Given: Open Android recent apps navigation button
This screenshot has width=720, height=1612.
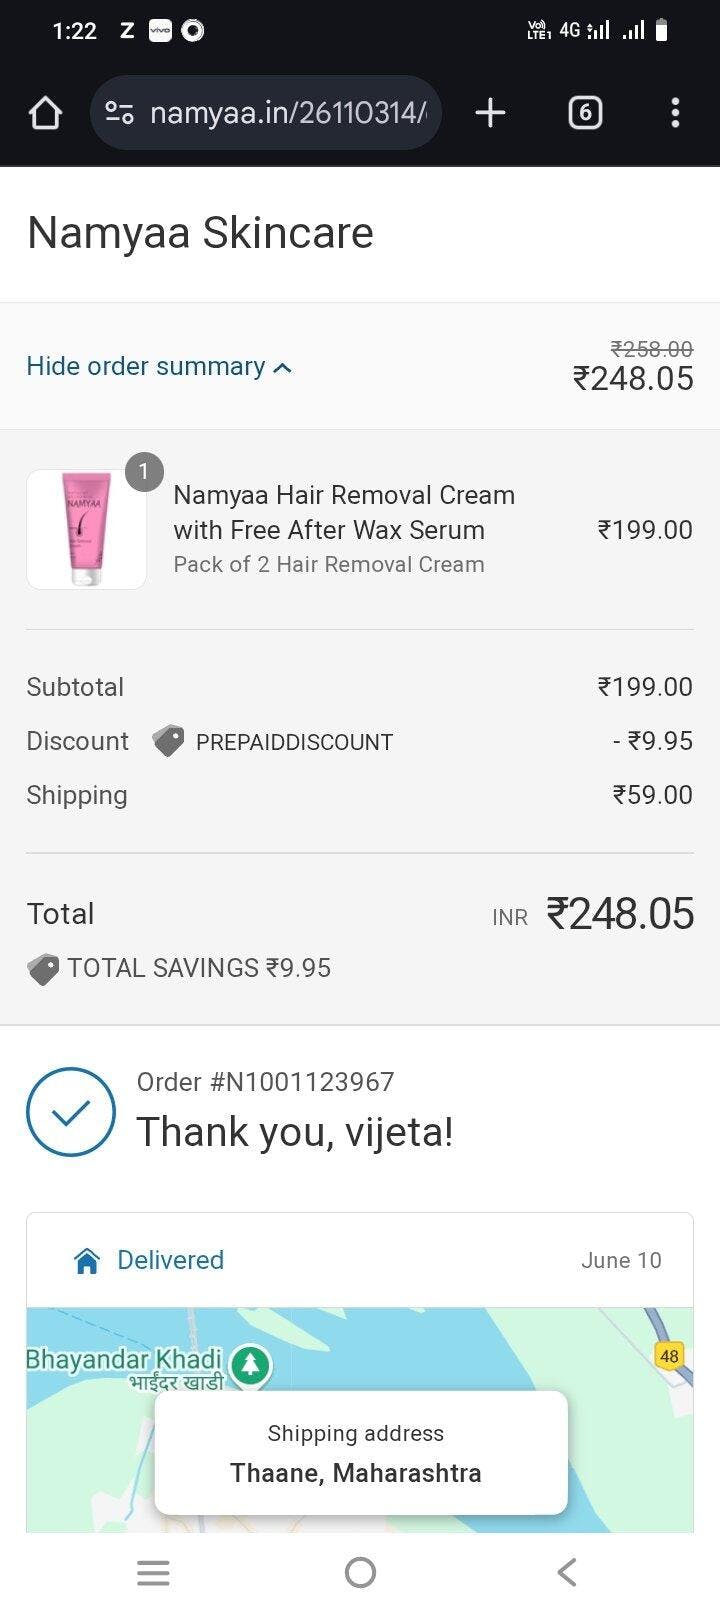Looking at the screenshot, I should (x=153, y=1573).
